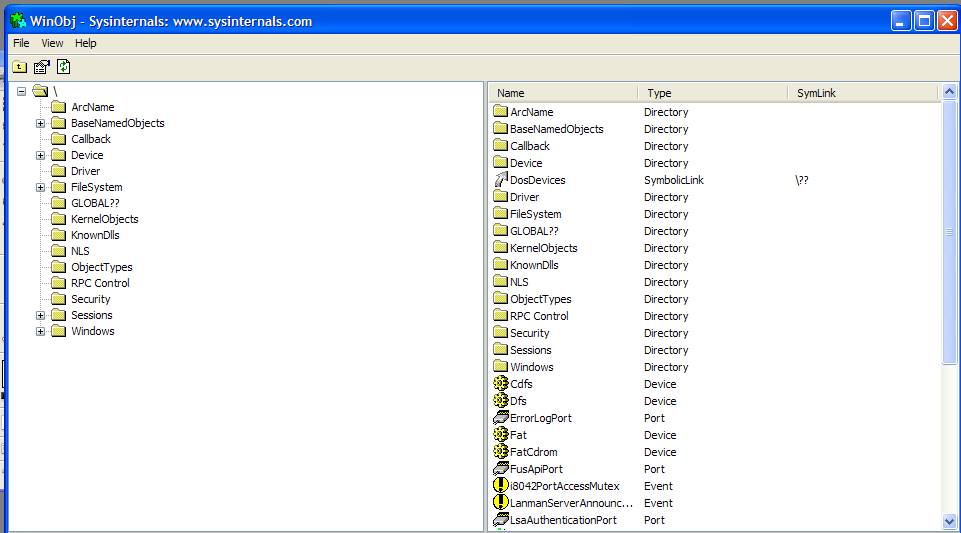Screen dimensions: 961x533
Task: Maximize the WinObj window
Action: pos(924,21)
